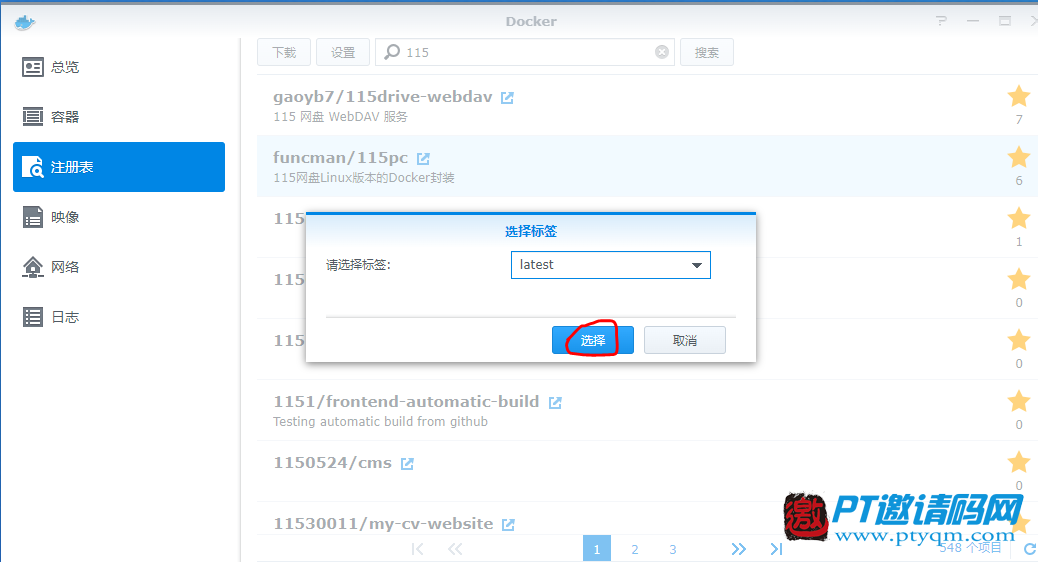Select the 注册表 registry section
This screenshot has width=1038, height=562.
pos(118,167)
